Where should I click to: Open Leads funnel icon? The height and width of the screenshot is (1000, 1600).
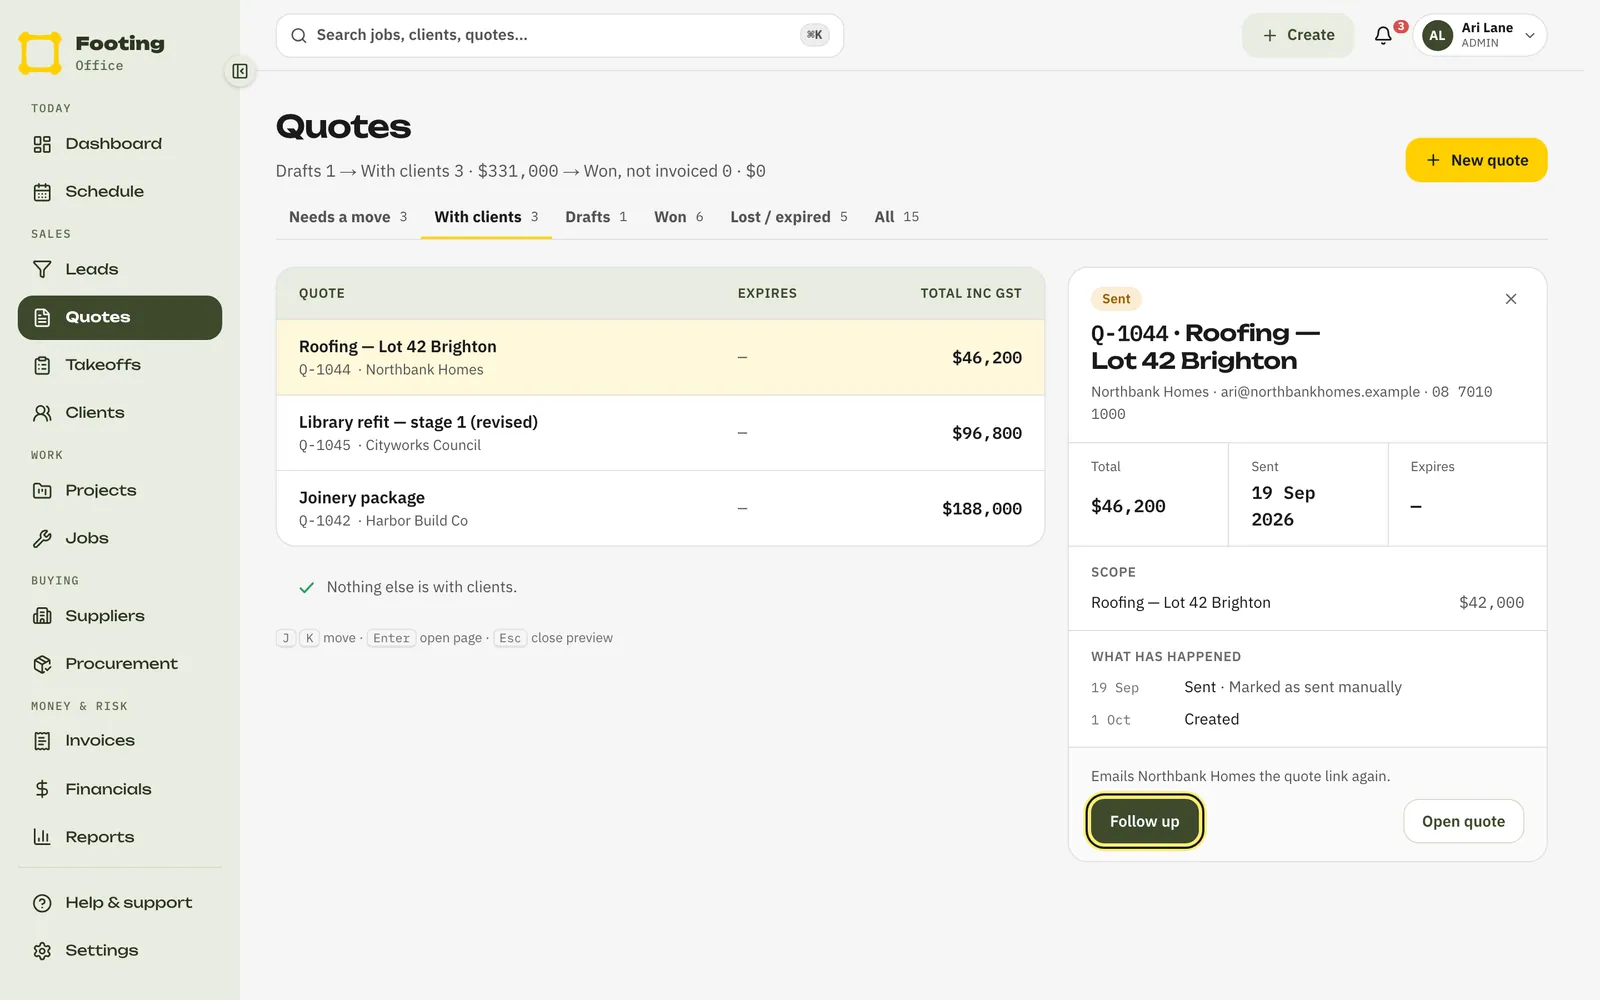[42, 269]
